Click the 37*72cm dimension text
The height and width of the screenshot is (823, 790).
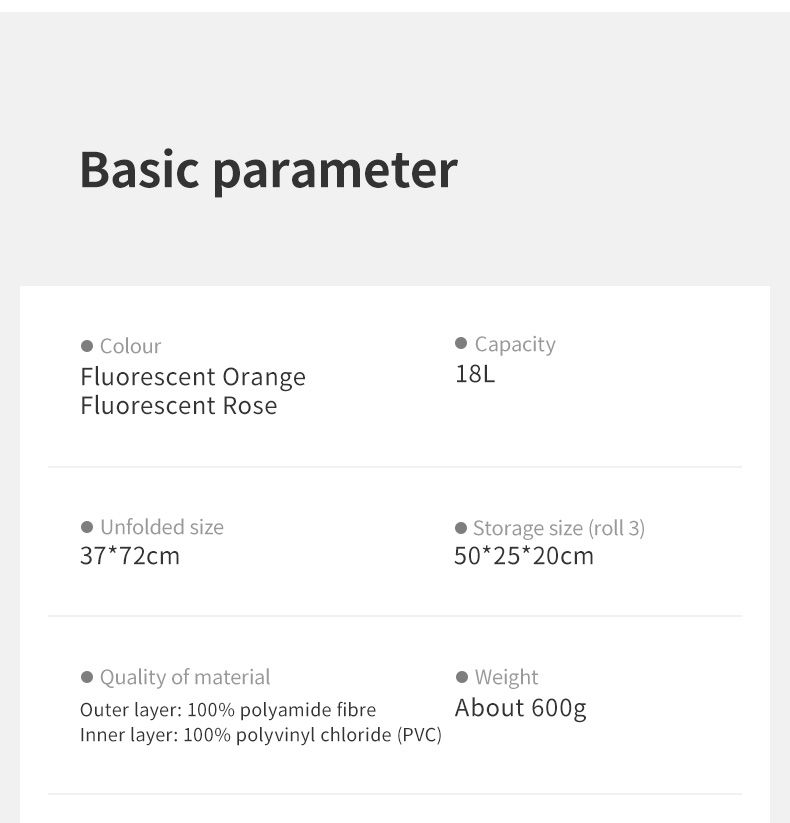coord(130,556)
